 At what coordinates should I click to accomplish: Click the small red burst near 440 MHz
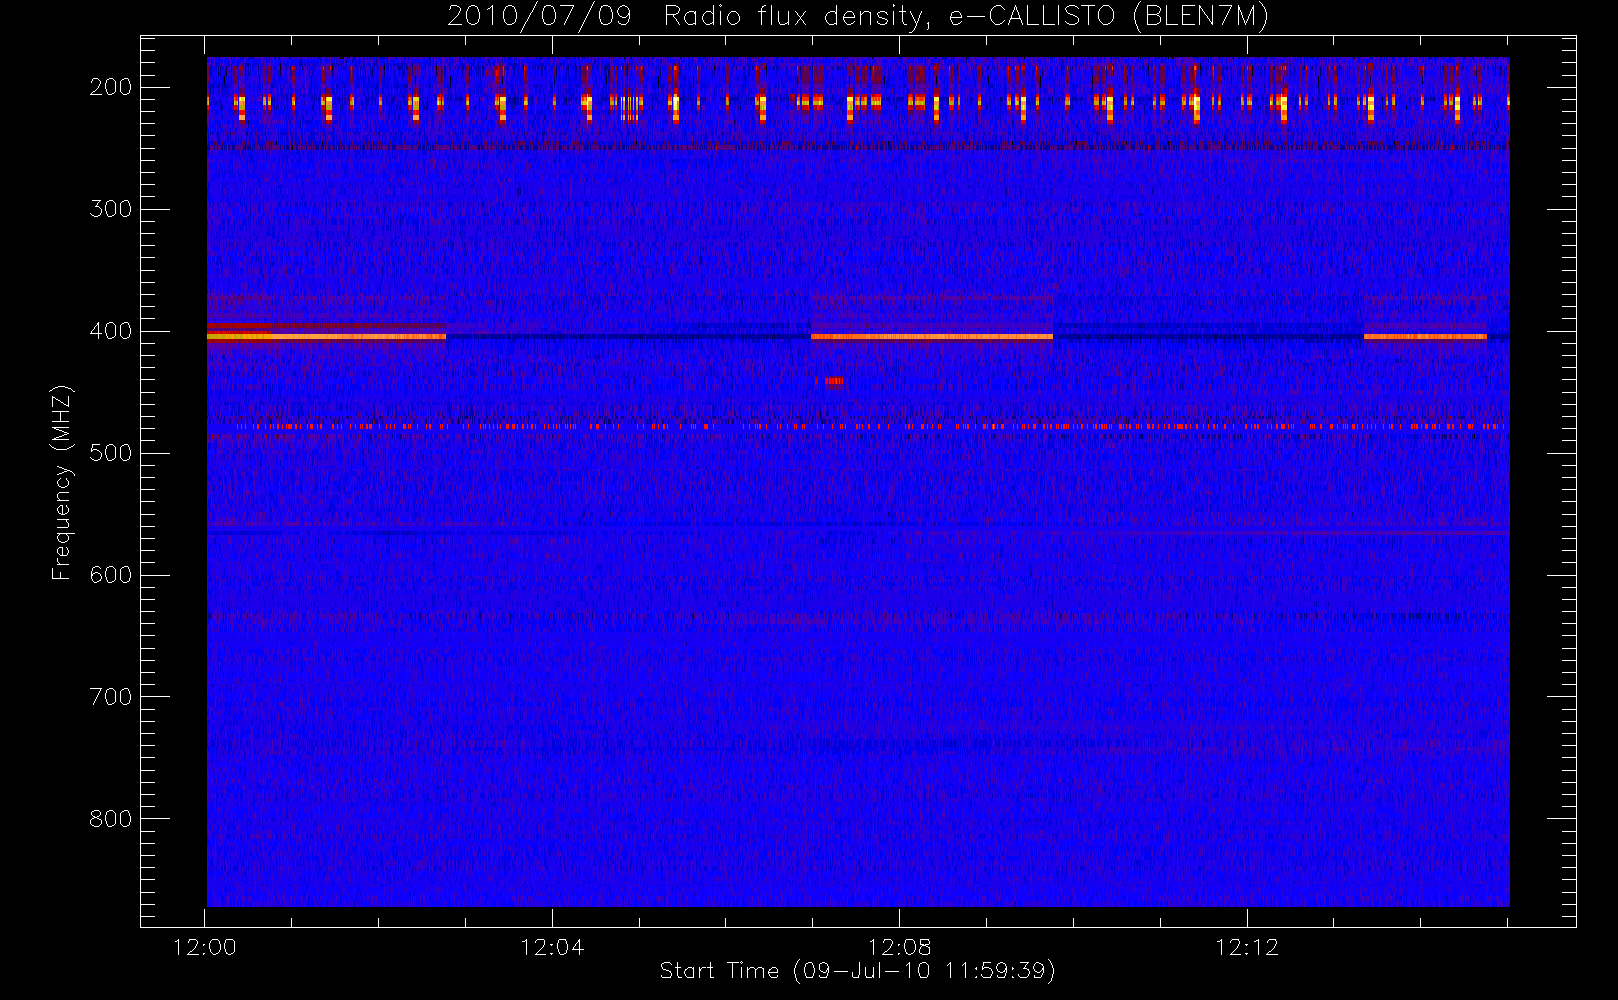[x=834, y=380]
